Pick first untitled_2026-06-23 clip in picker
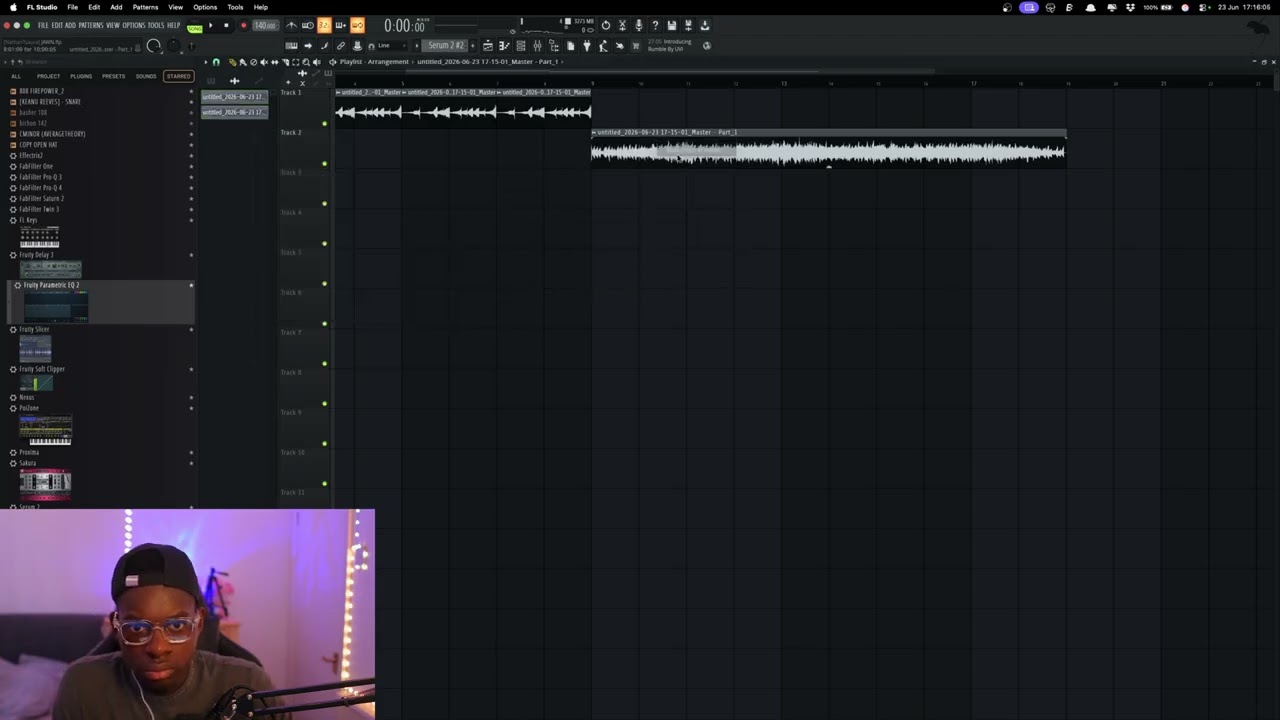 click(234, 97)
